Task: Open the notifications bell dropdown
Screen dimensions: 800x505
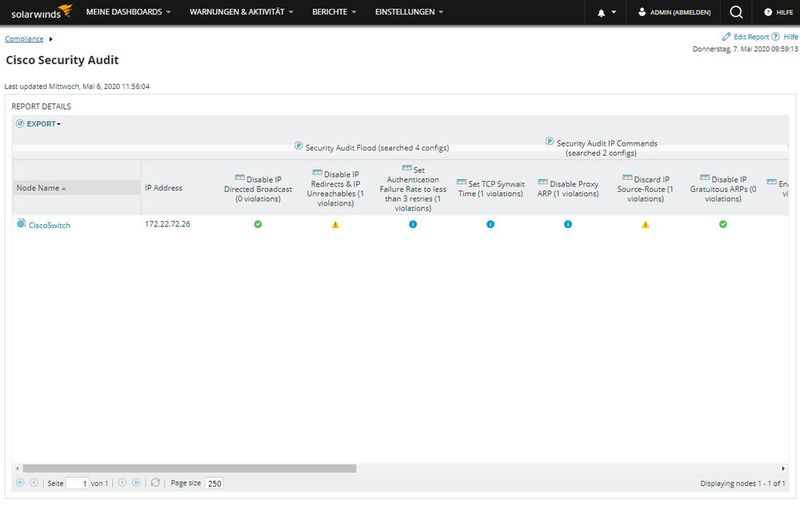Action: coord(607,12)
